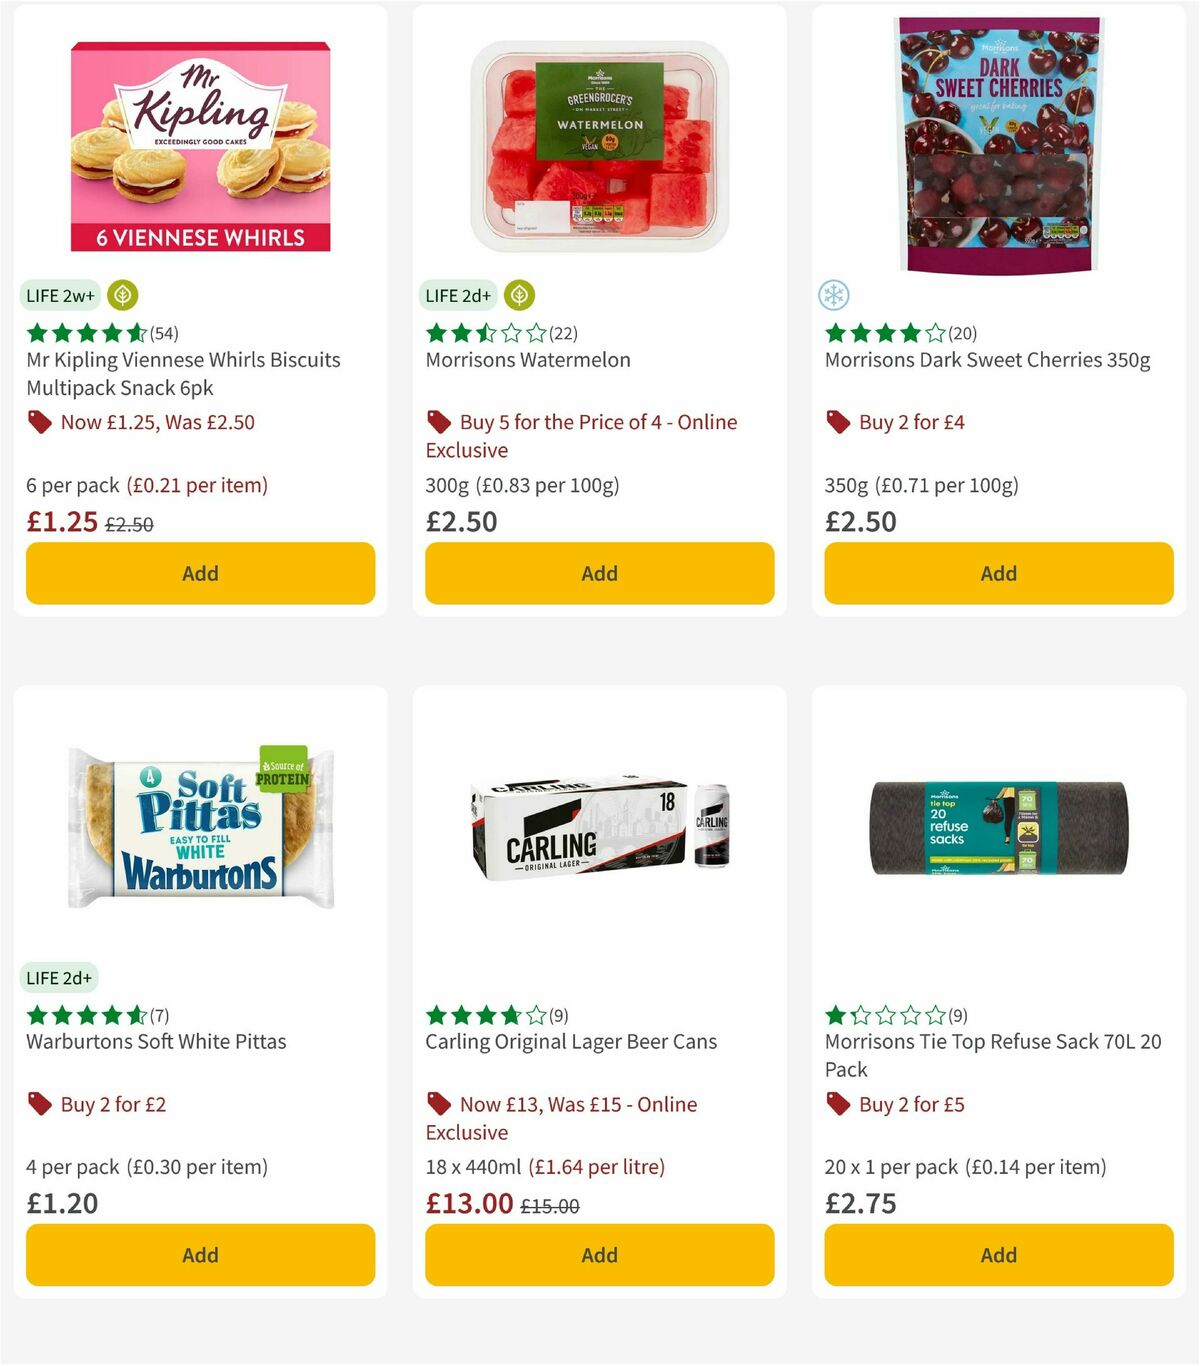Click the one-star rating on the refuse sack listing
The image size is (1200, 1366).
coord(883,1015)
